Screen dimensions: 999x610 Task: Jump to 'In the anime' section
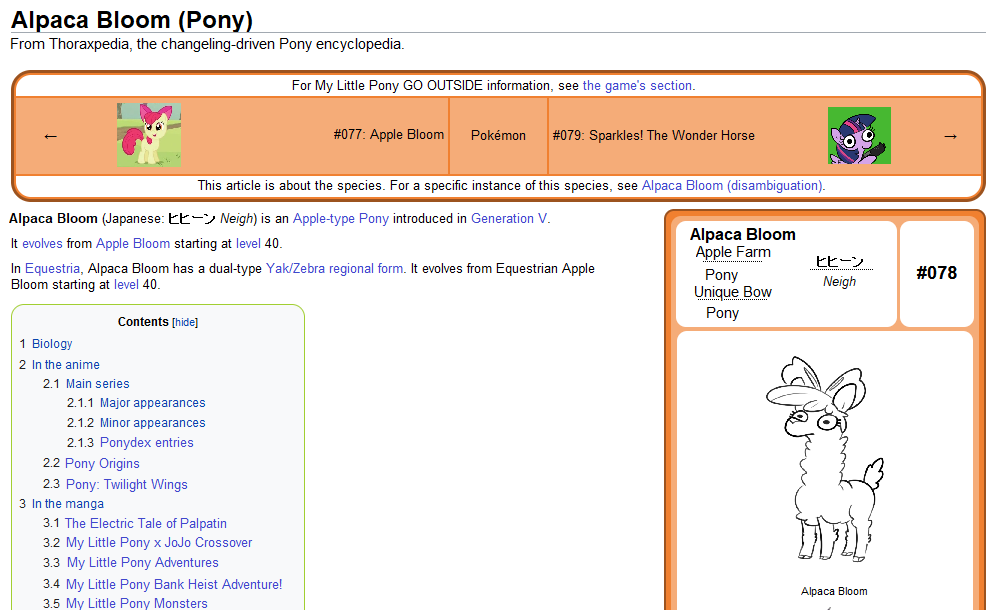click(66, 365)
